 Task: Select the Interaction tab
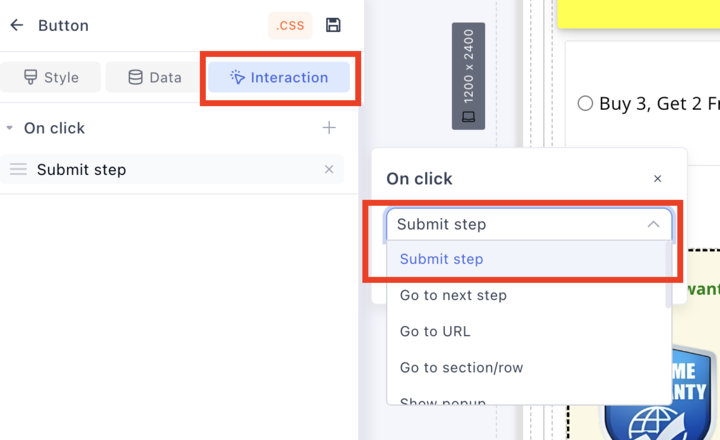(279, 77)
